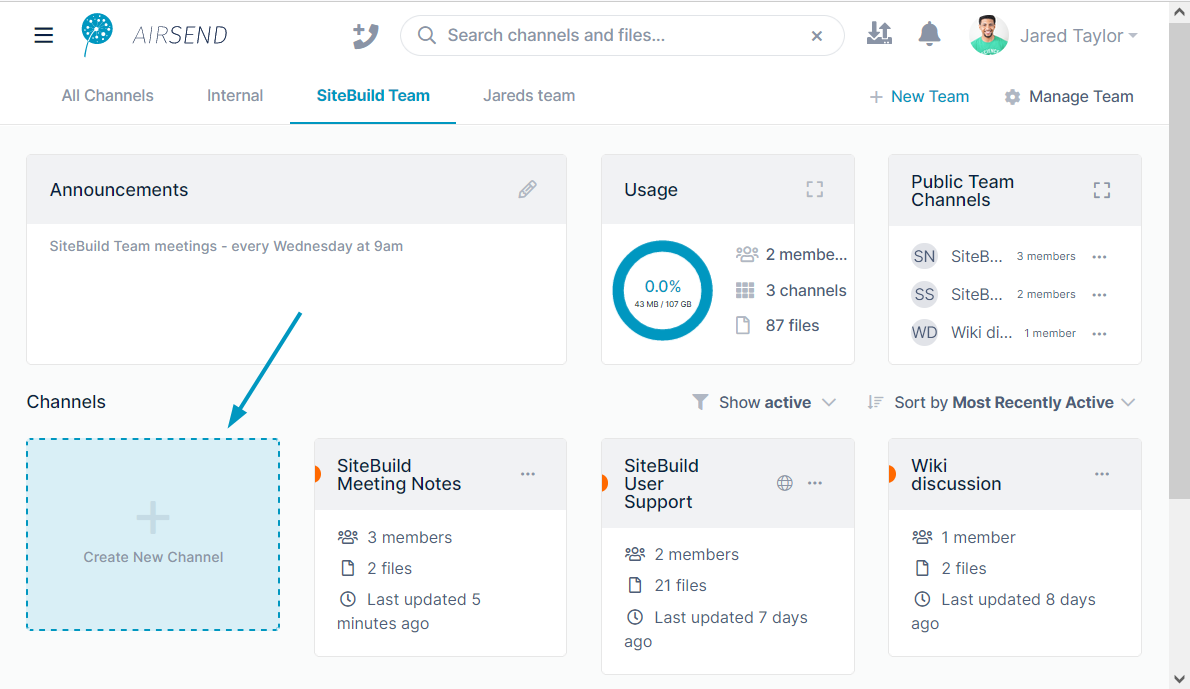Click the 3 channels usage text
The width and height of the screenshot is (1190, 689).
[806, 291]
